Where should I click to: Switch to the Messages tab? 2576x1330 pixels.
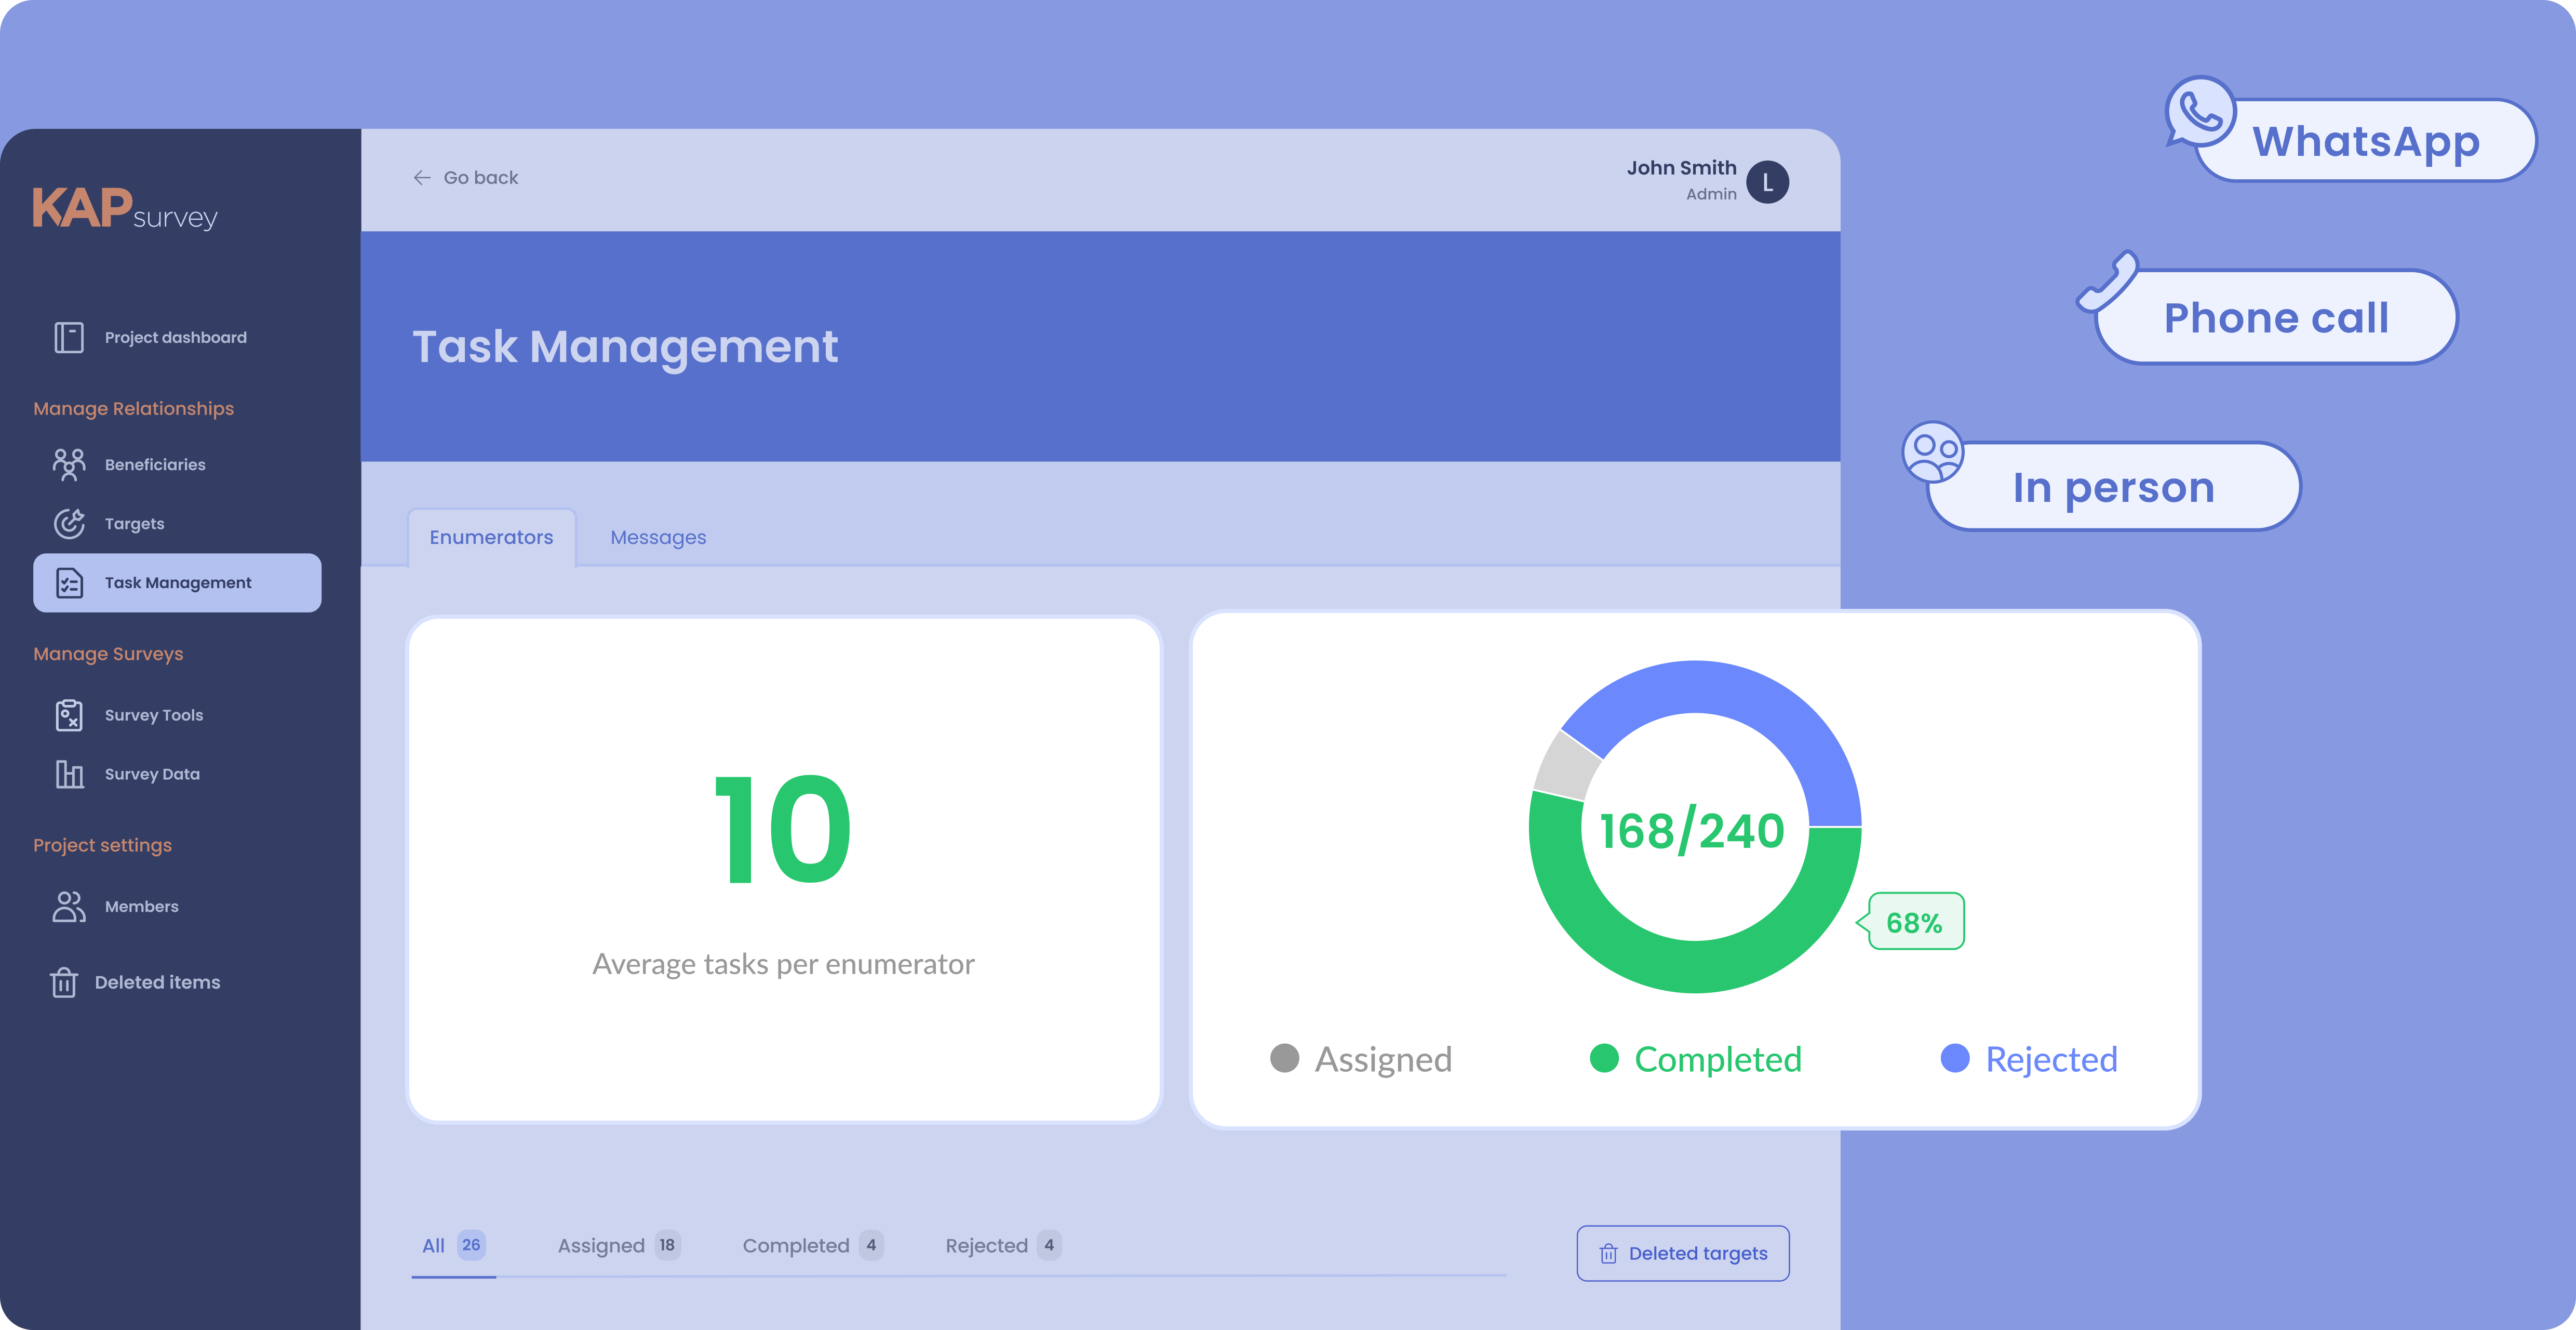[658, 537]
